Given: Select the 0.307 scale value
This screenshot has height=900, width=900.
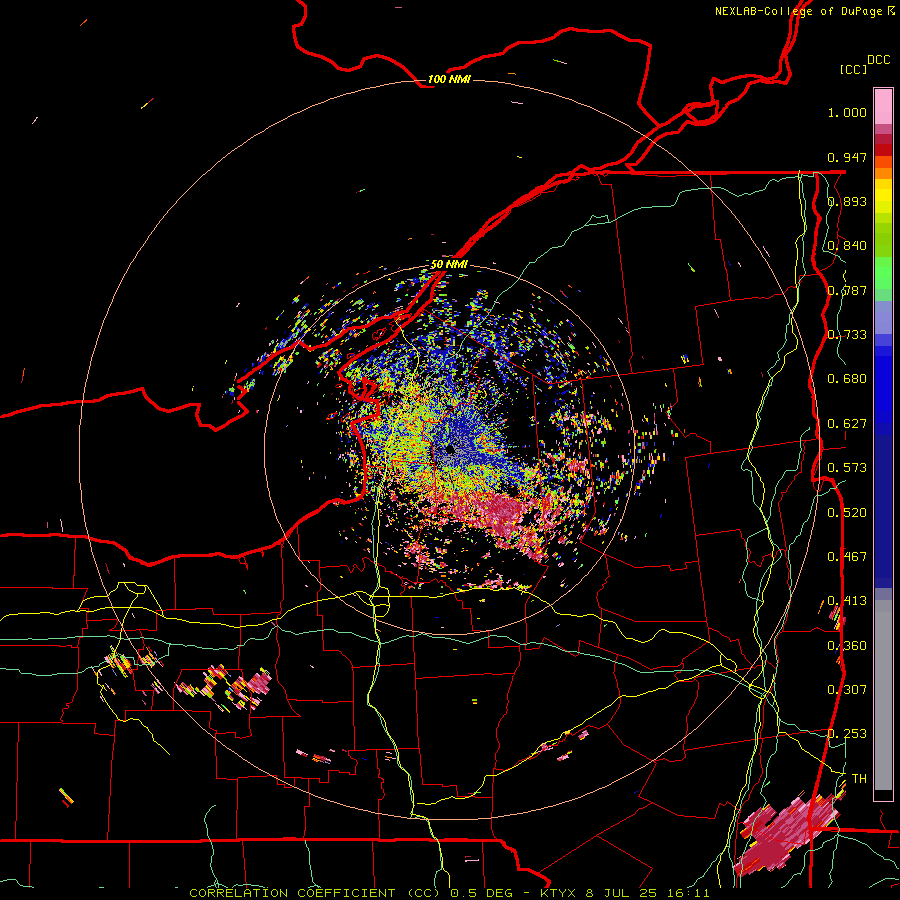Looking at the screenshot, I should [x=847, y=690].
